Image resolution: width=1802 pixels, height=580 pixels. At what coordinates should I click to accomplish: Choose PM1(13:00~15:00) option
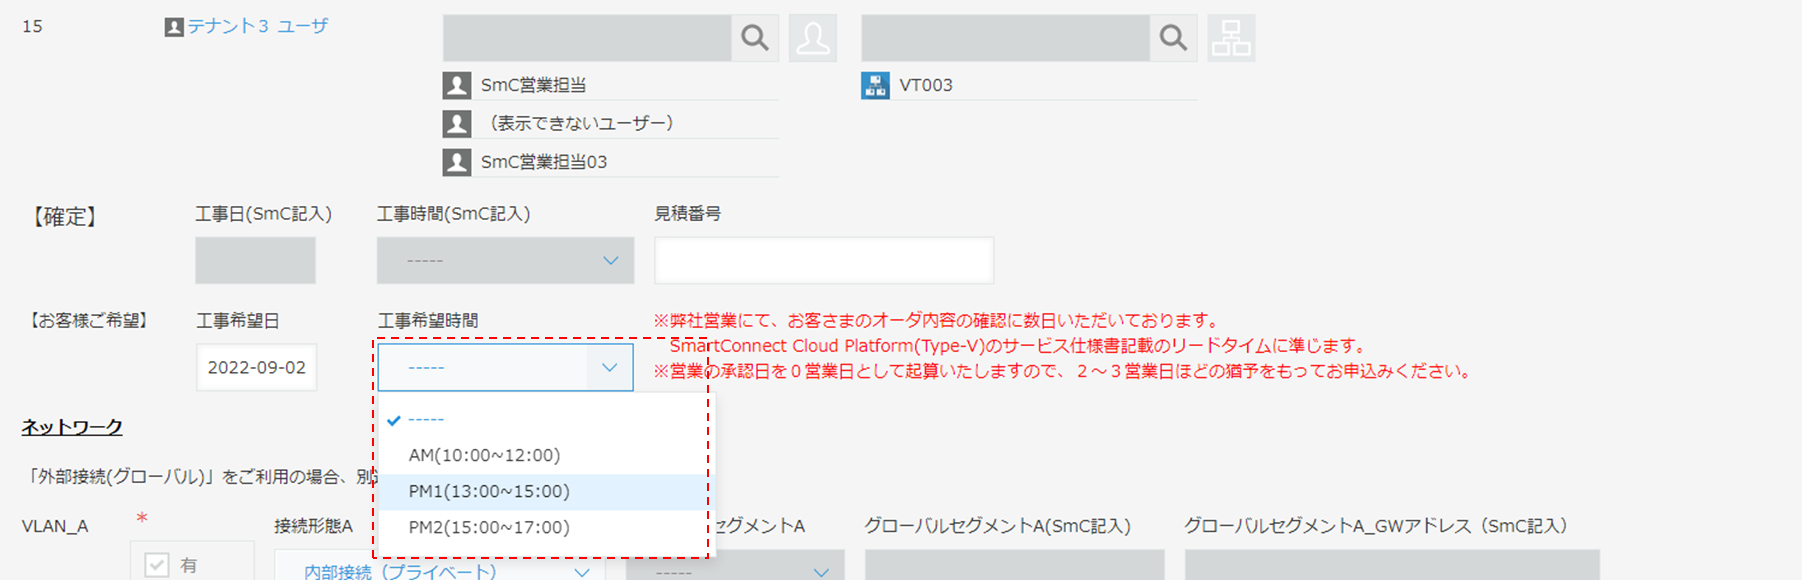543,492
